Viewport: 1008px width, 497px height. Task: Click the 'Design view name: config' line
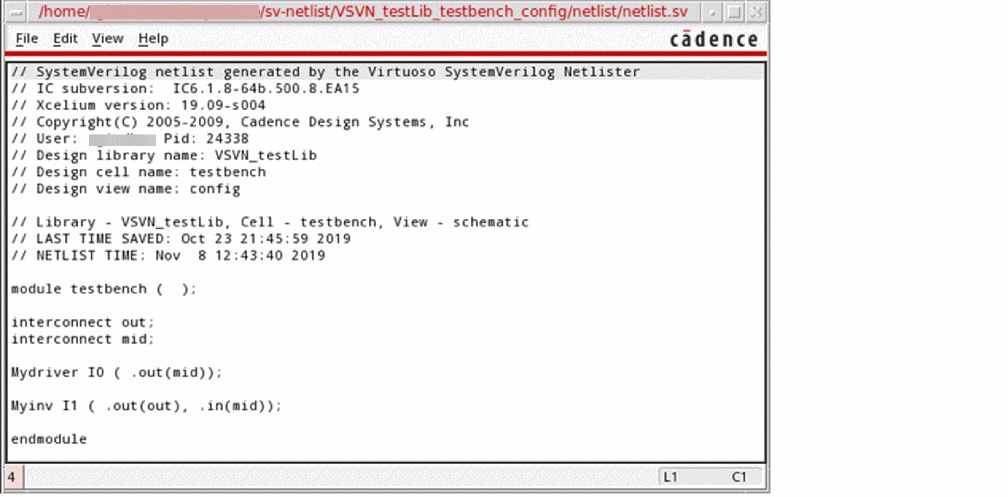126,189
